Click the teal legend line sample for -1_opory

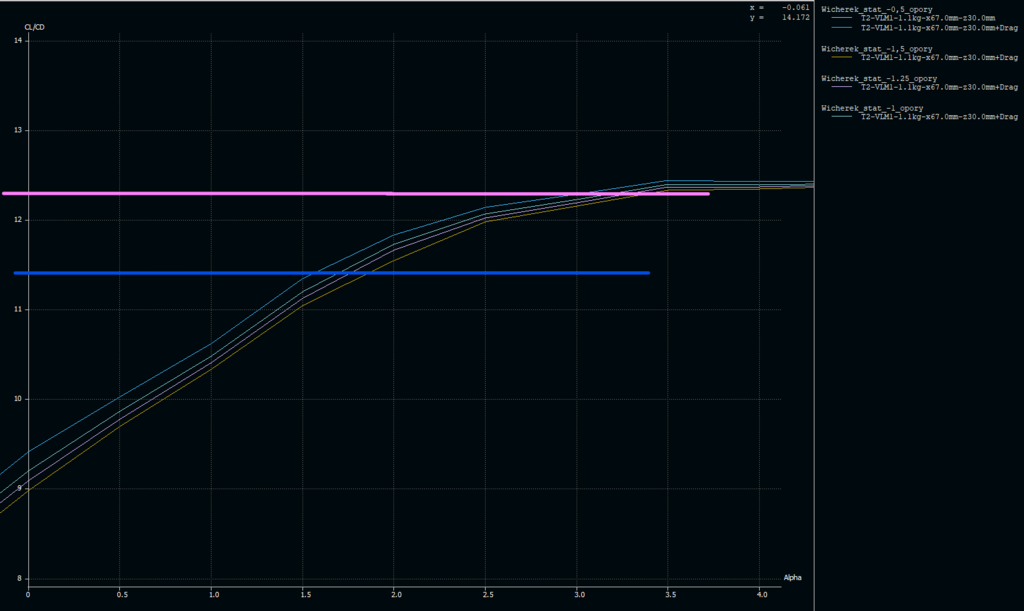click(844, 117)
